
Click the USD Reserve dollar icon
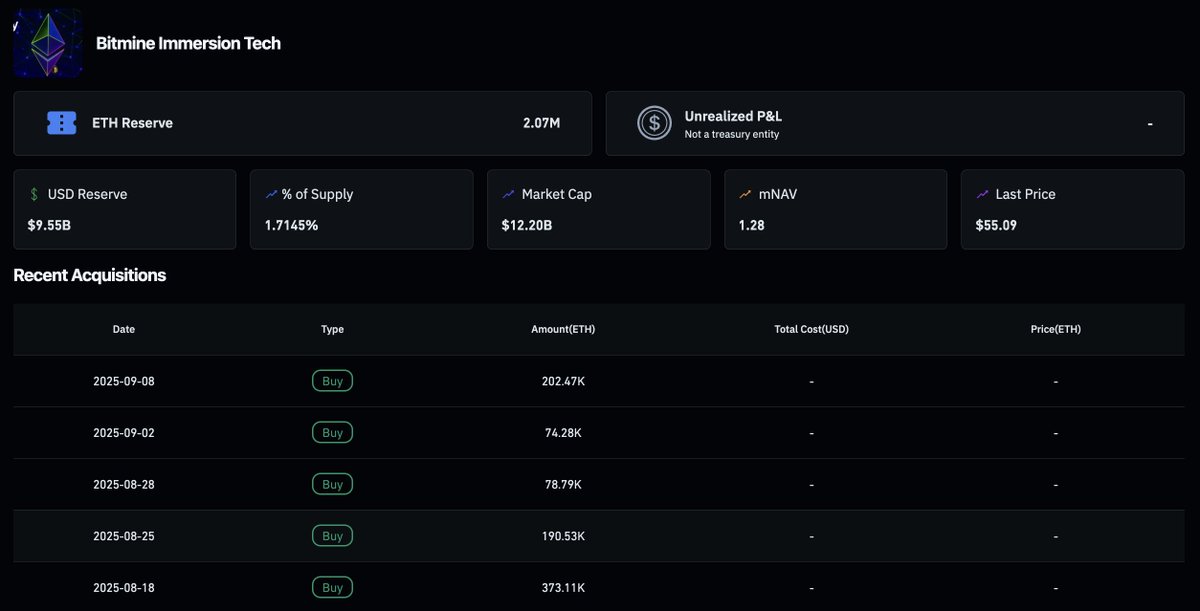click(x=34, y=193)
